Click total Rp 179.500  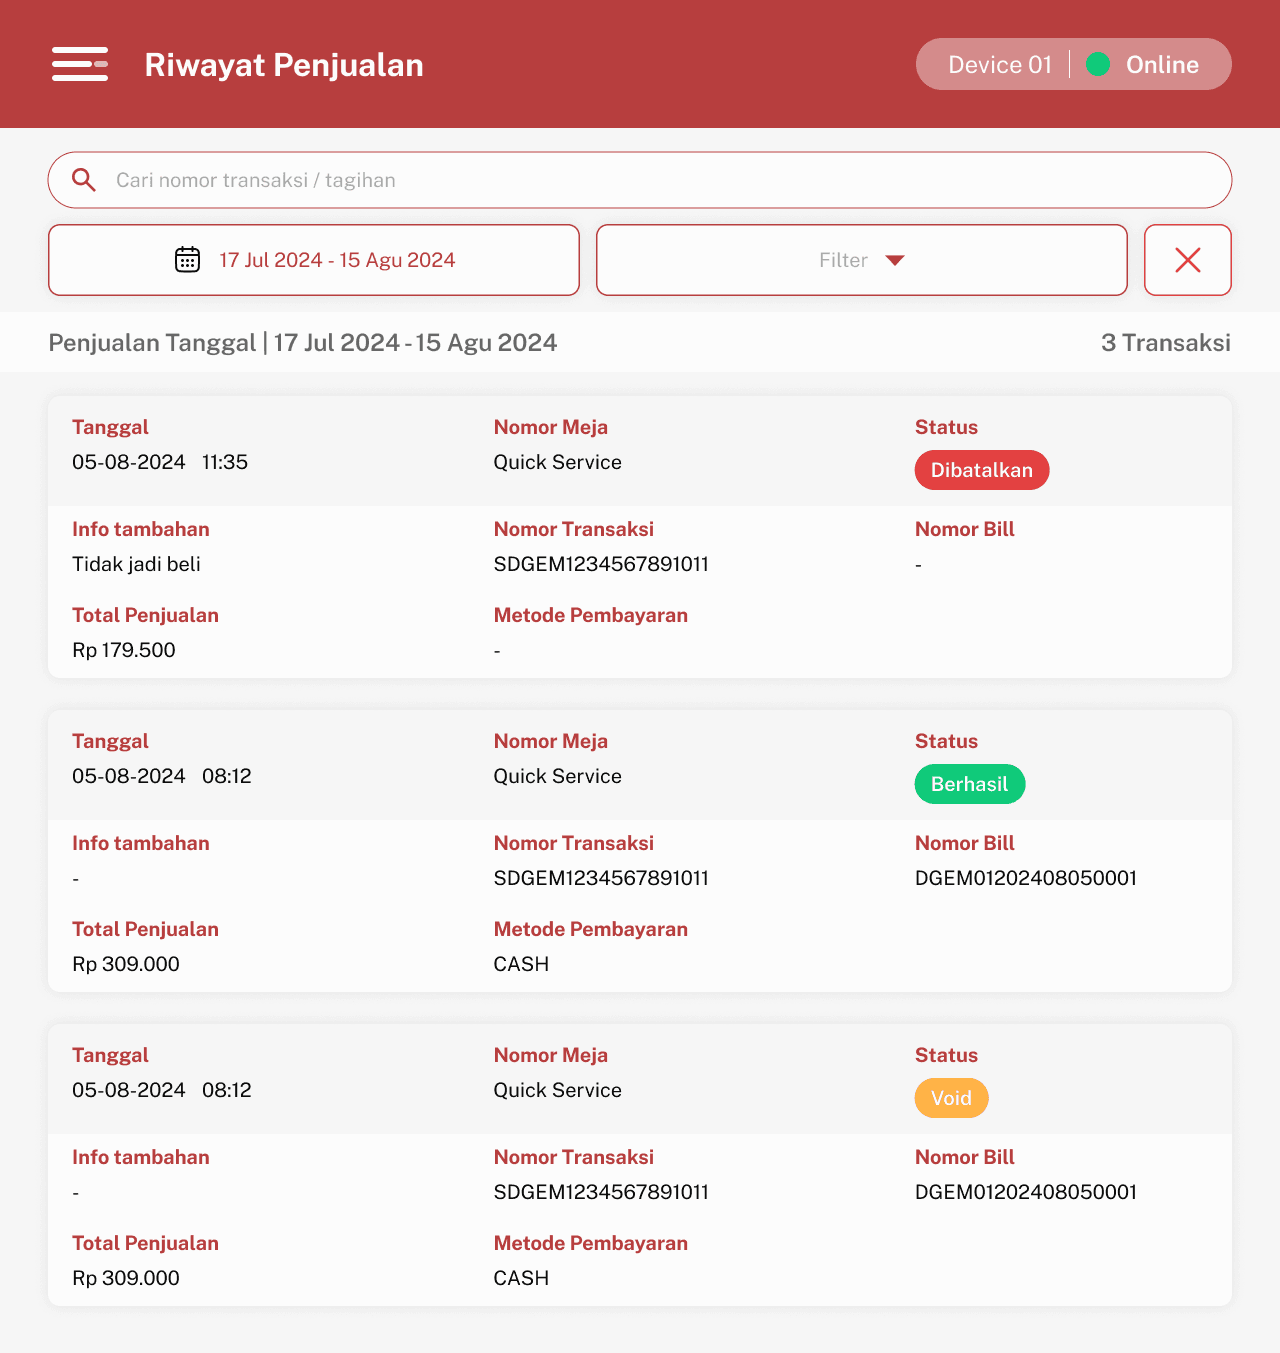pyautogui.click(x=124, y=650)
